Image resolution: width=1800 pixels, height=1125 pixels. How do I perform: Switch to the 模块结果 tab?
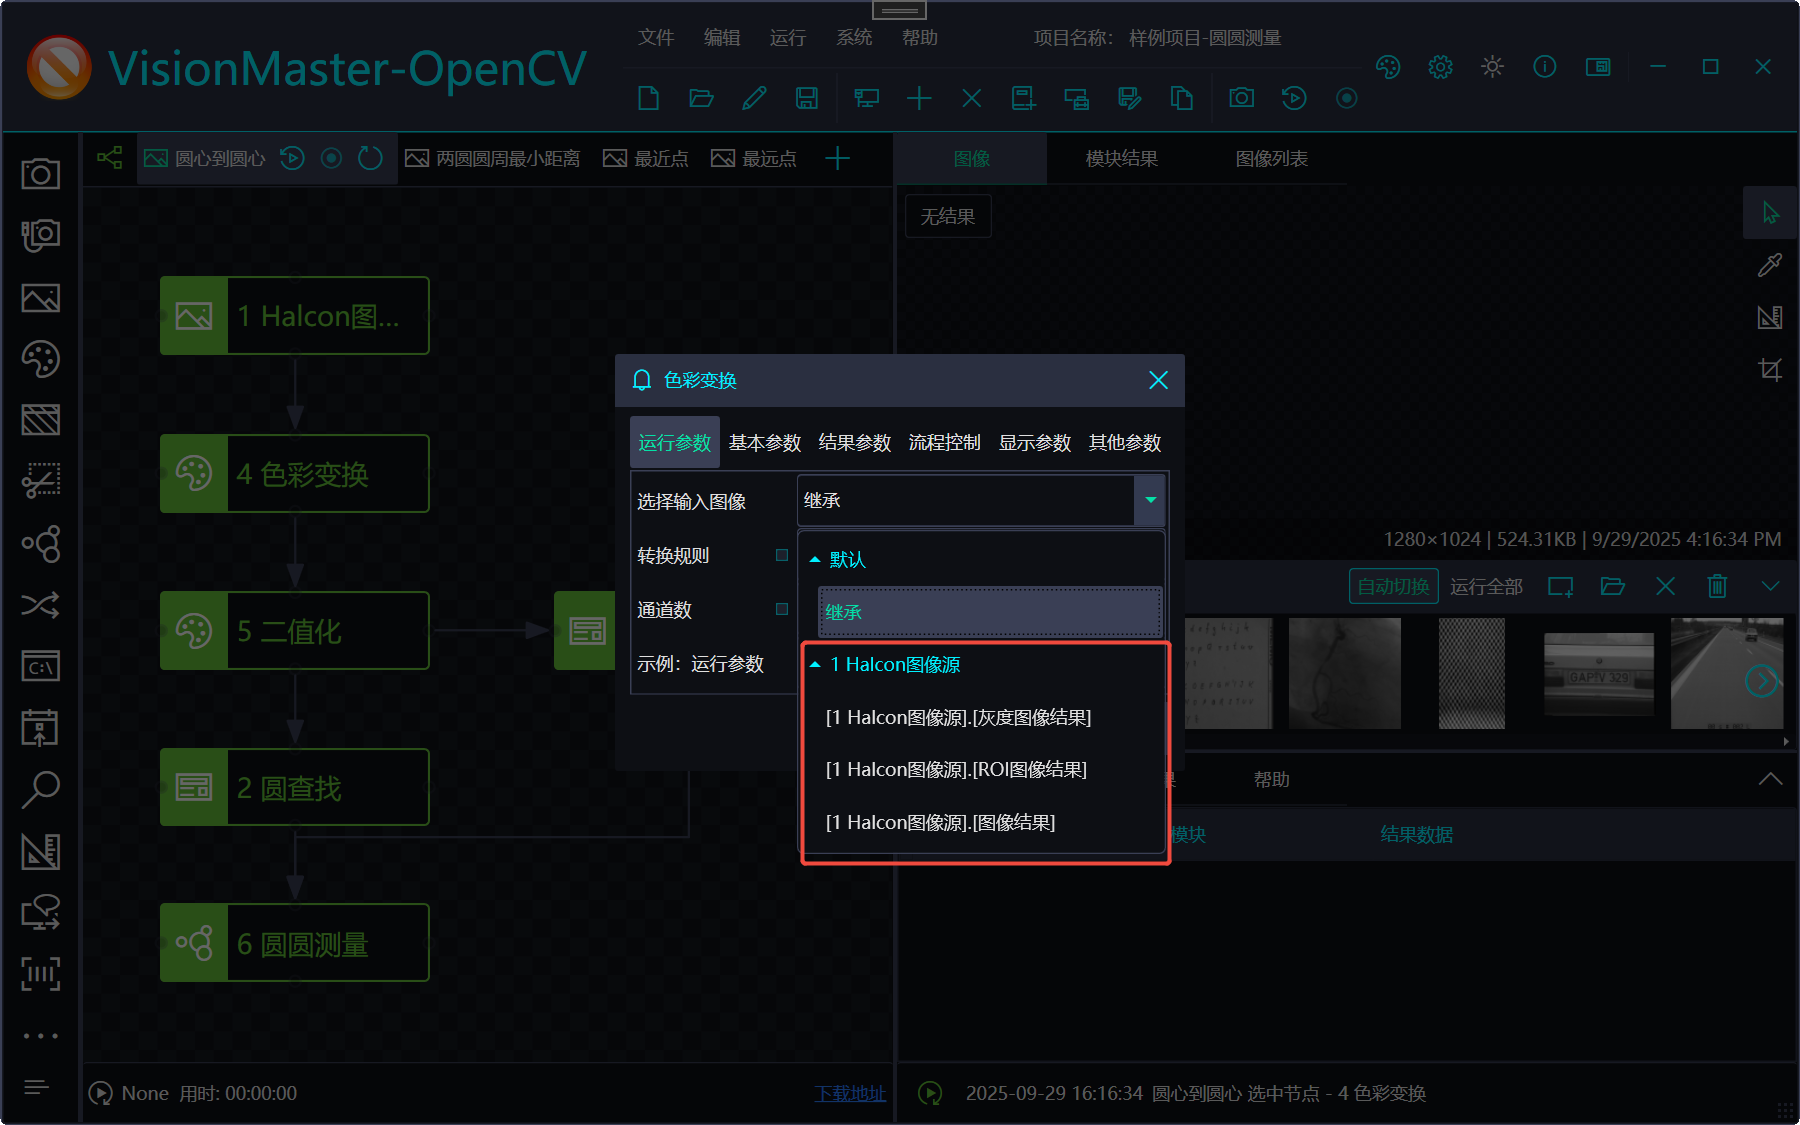tap(1122, 159)
